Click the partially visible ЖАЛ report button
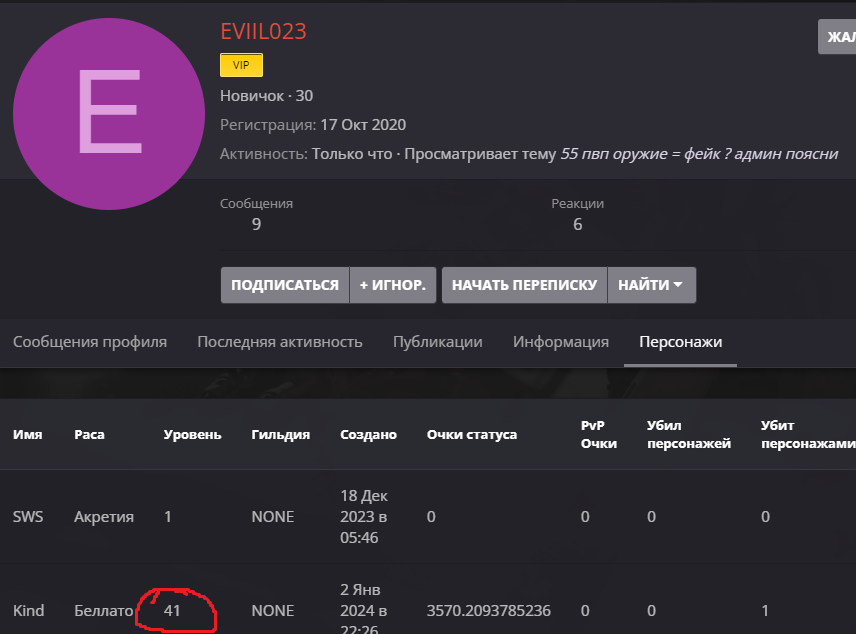Viewport: 856px width, 634px height. [x=837, y=37]
